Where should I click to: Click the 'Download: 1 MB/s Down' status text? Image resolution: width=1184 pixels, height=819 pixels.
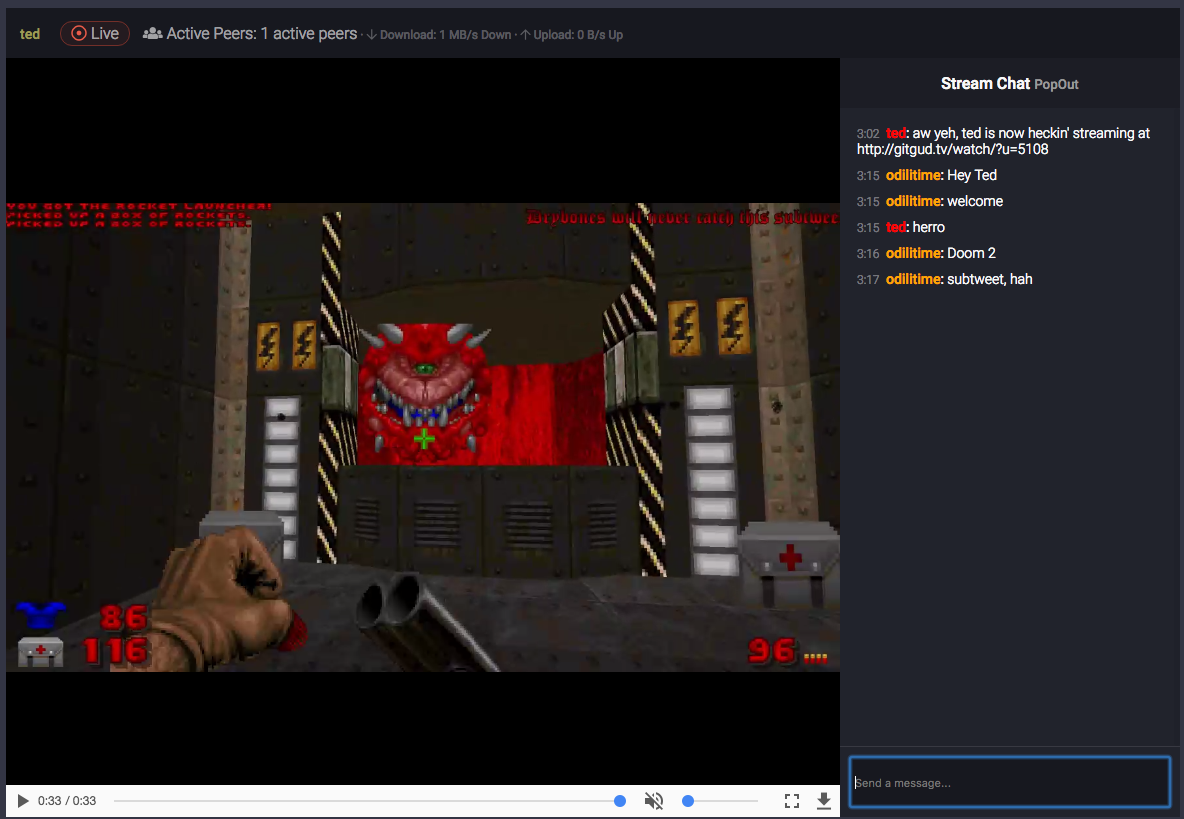446,35
